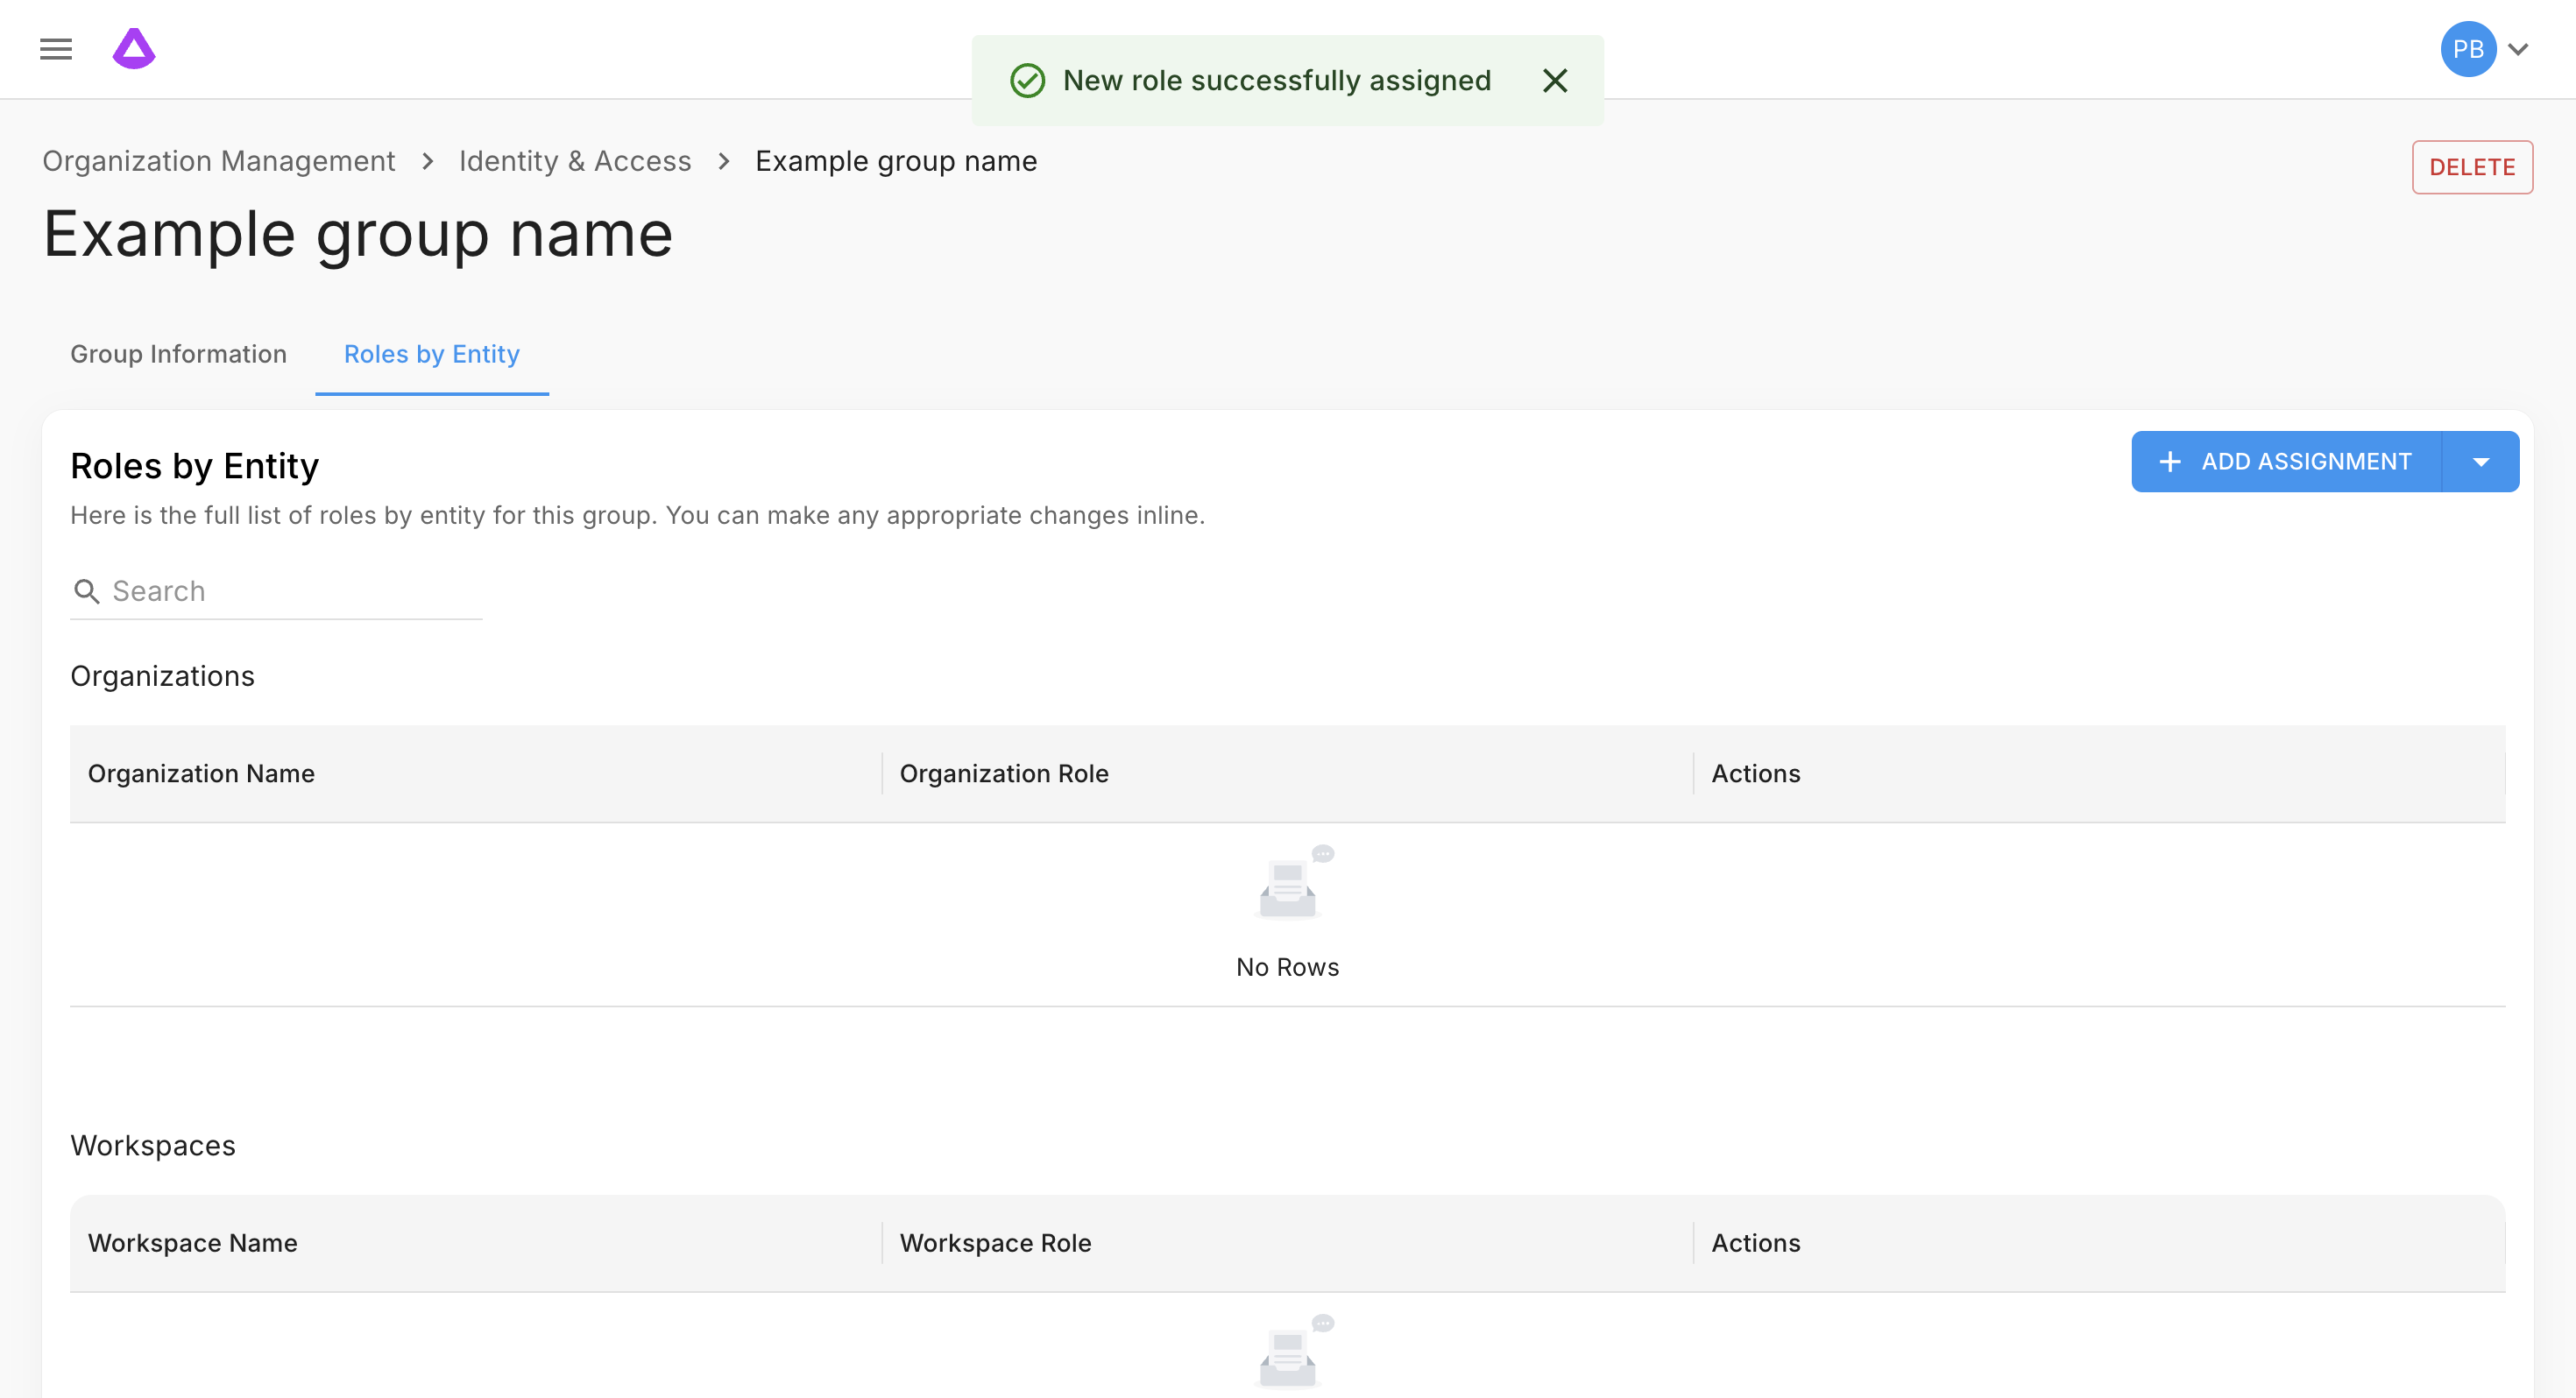Click the PB user avatar
The height and width of the screenshot is (1398, 2576).
click(x=2467, y=49)
